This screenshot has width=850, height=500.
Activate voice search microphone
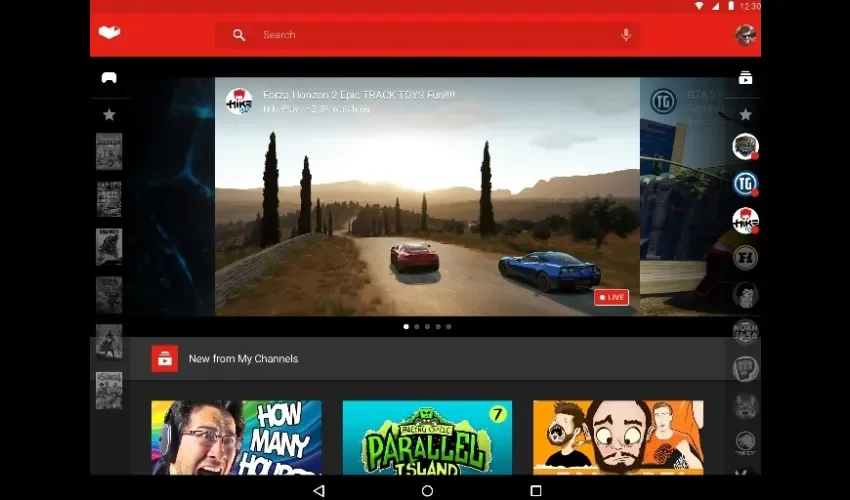coord(626,35)
